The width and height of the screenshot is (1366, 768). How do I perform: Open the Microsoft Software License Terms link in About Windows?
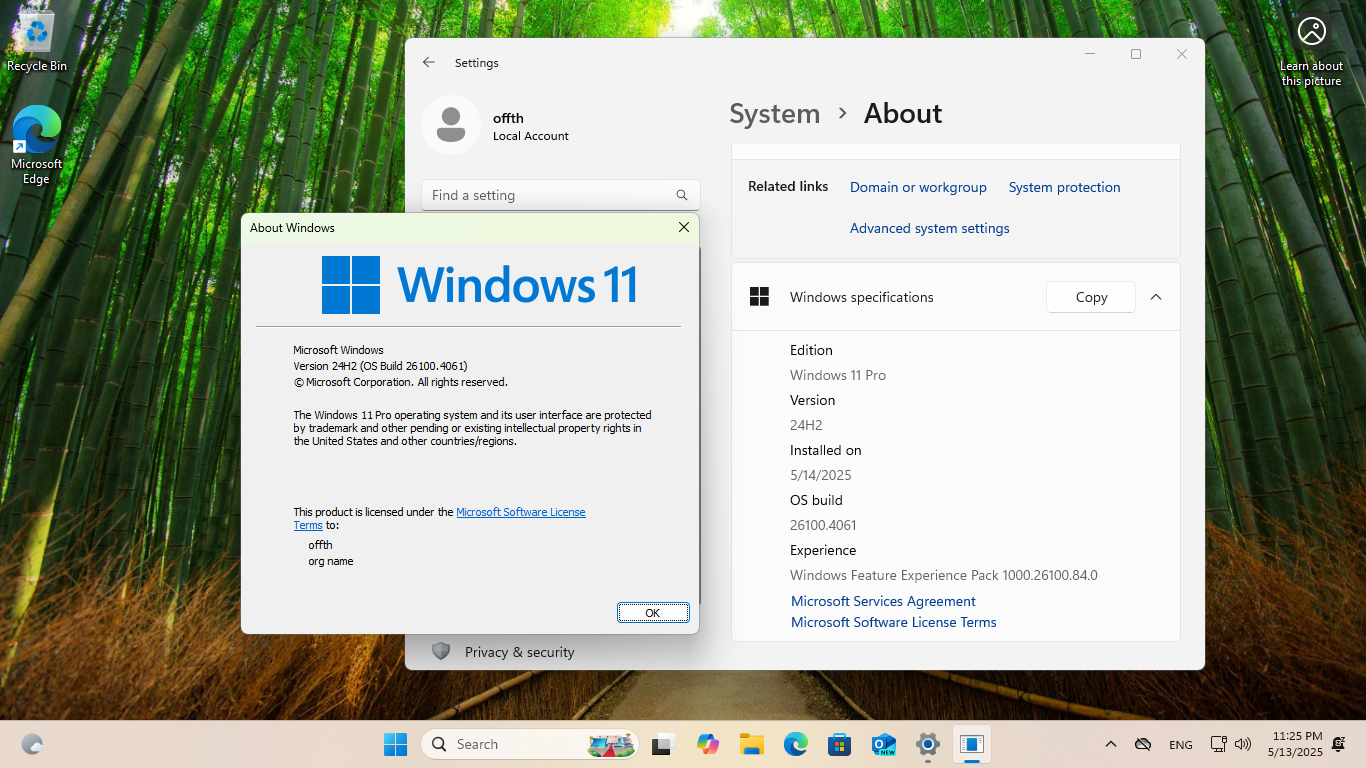tap(521, 512)
